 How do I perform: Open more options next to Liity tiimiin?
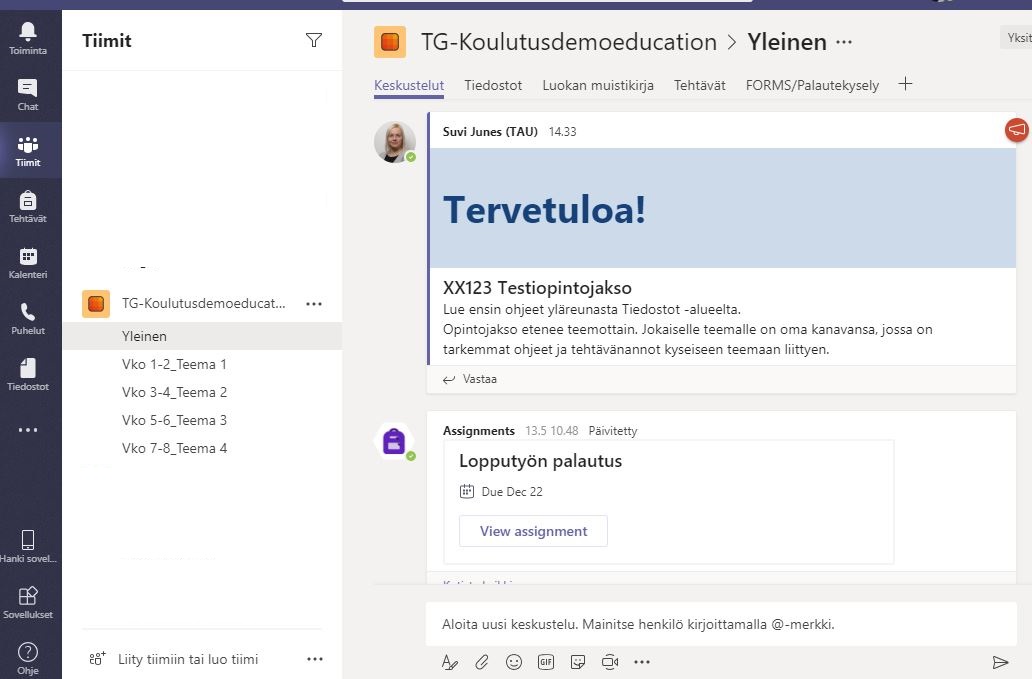[x=315, y=659]
